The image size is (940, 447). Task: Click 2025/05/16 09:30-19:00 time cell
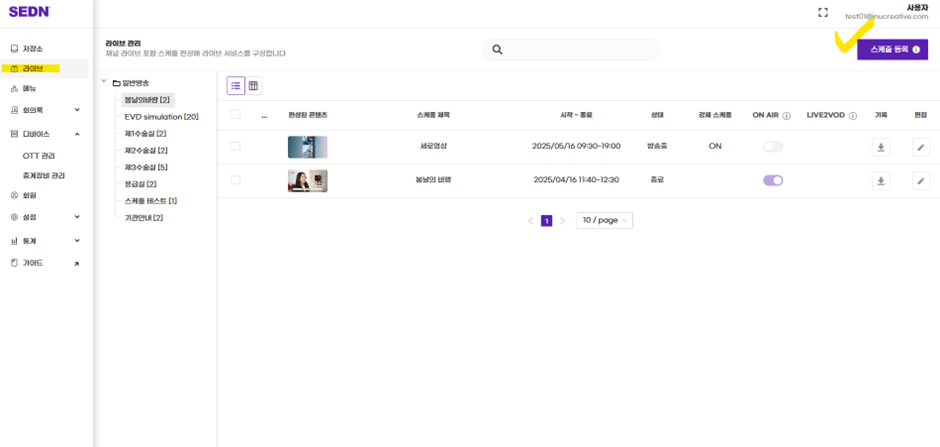[x=576, y=146]
